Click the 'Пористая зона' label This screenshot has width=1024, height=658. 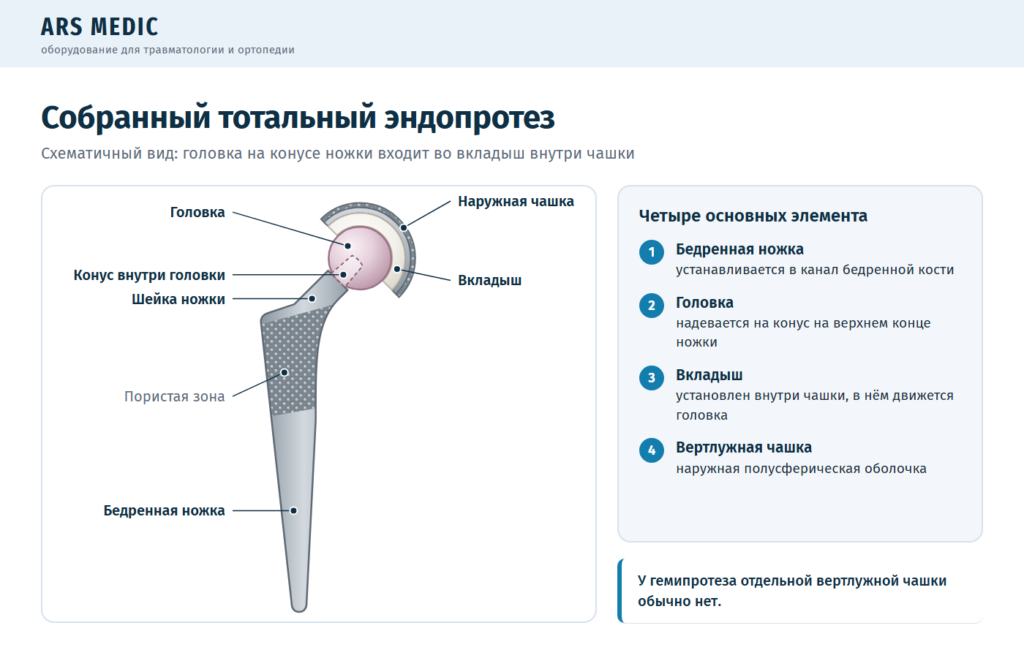174,396
